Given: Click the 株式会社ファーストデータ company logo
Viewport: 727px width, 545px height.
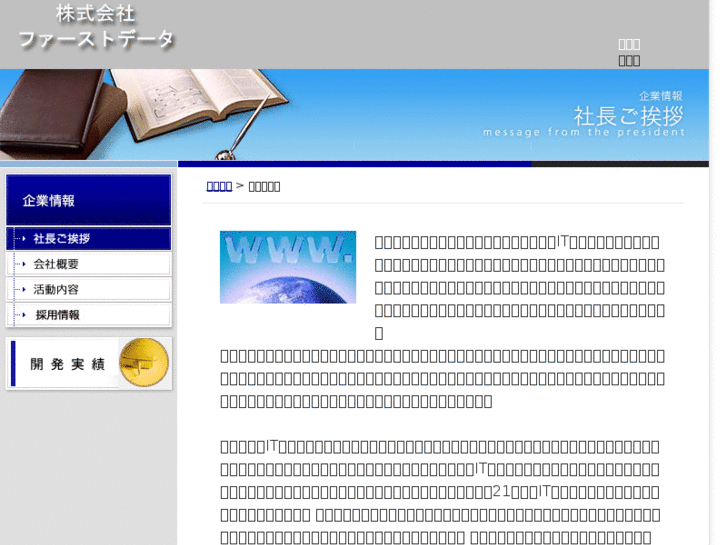Looking at the screenshot, I should coord(96,27).
